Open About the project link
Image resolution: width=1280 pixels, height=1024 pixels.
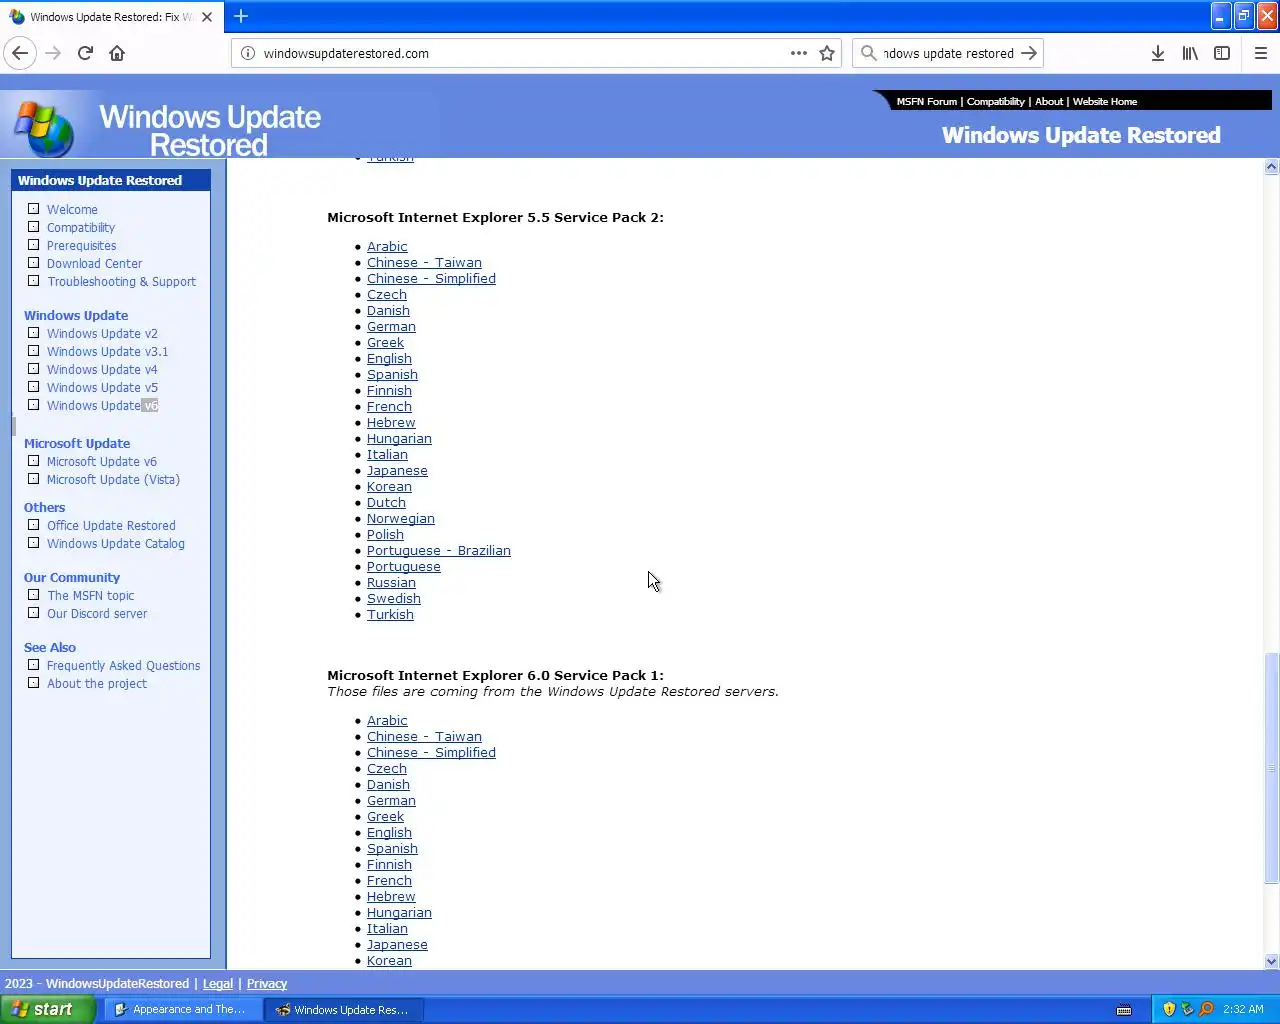pyautogui.click(x=97, y=684)
